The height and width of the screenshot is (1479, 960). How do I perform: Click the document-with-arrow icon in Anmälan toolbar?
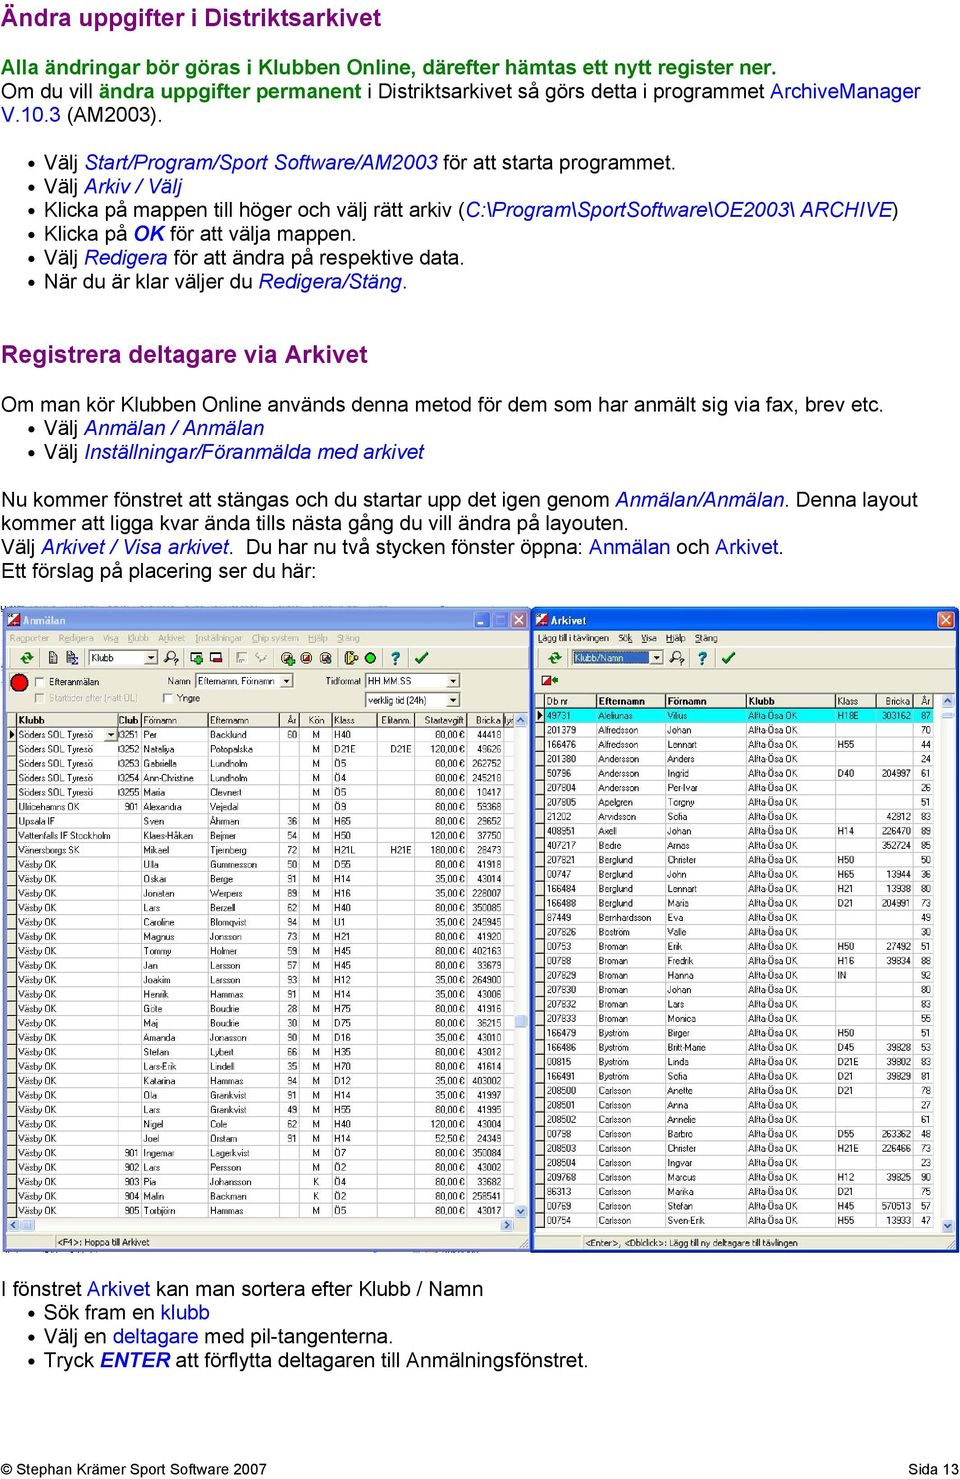click(72, 658)
